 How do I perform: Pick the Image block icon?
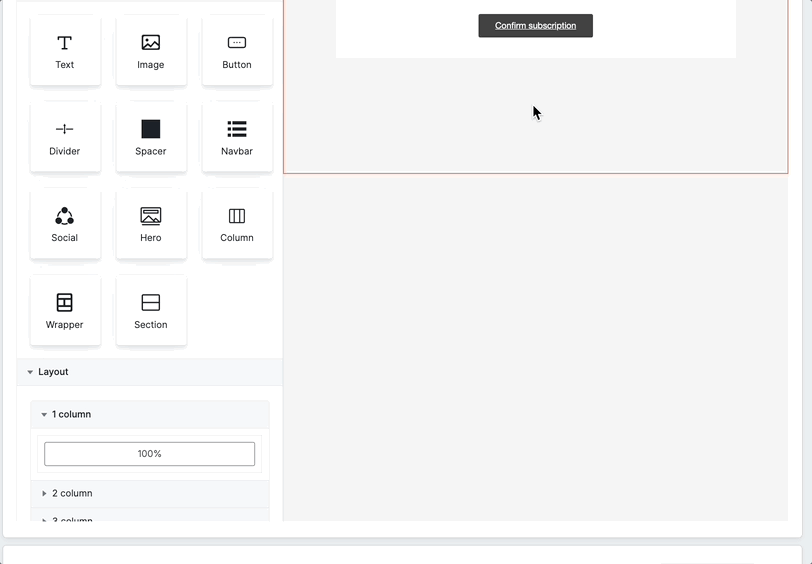pos(151,43)
